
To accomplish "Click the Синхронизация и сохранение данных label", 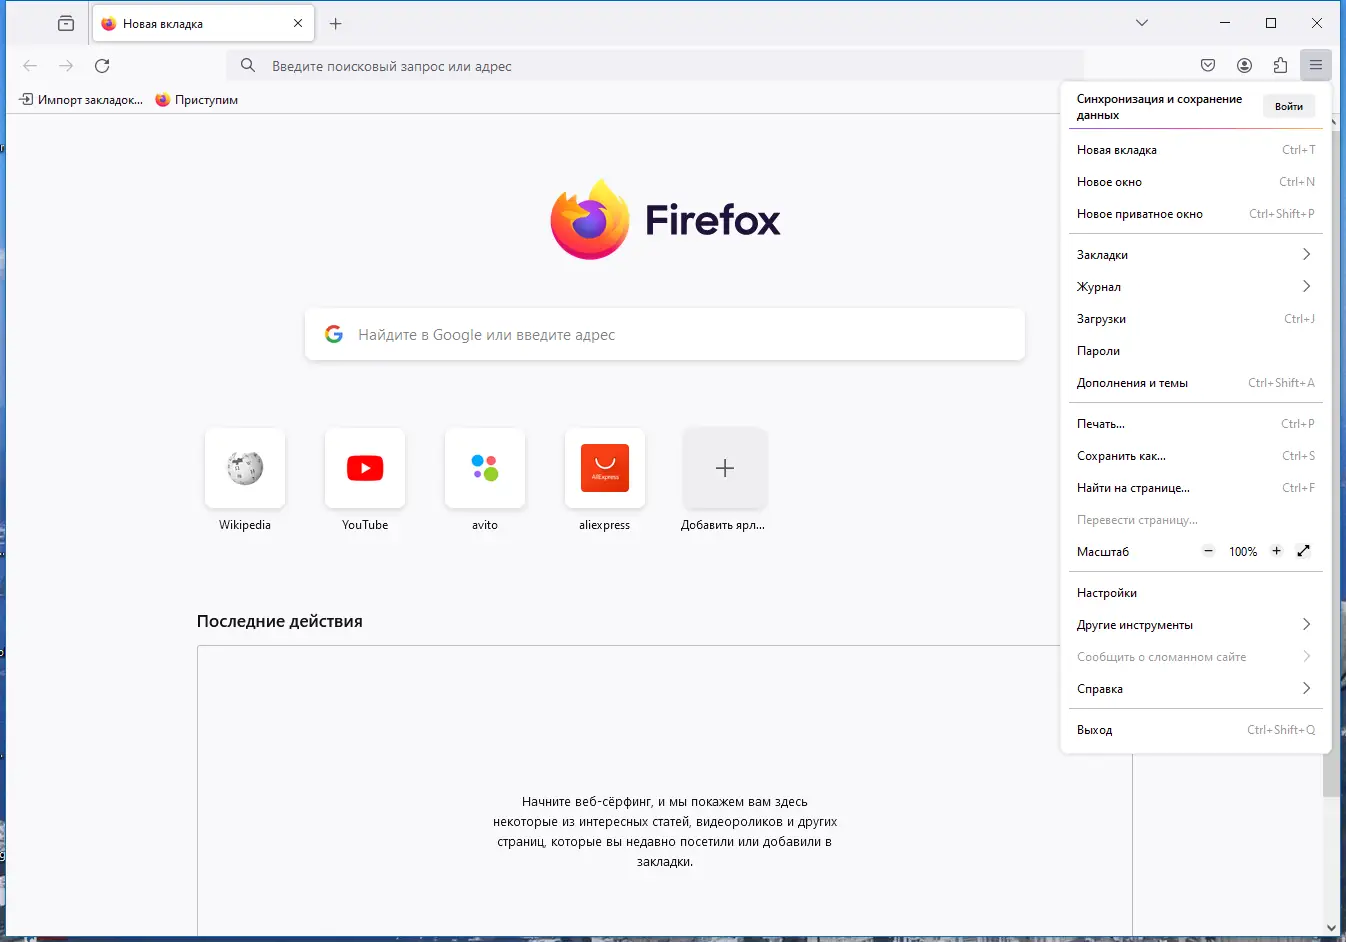I will click(1159, 107).
